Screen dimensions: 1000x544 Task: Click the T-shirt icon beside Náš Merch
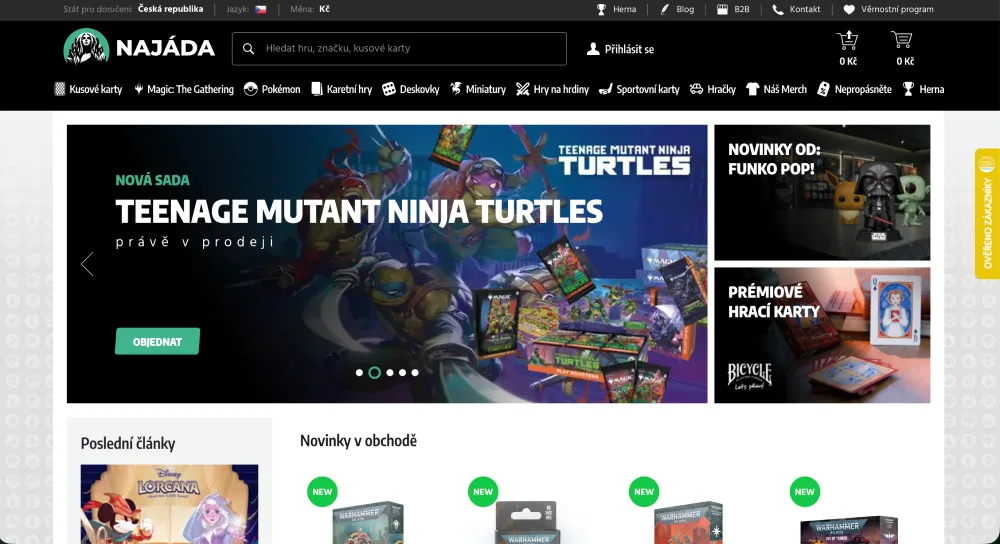[753, 89]
